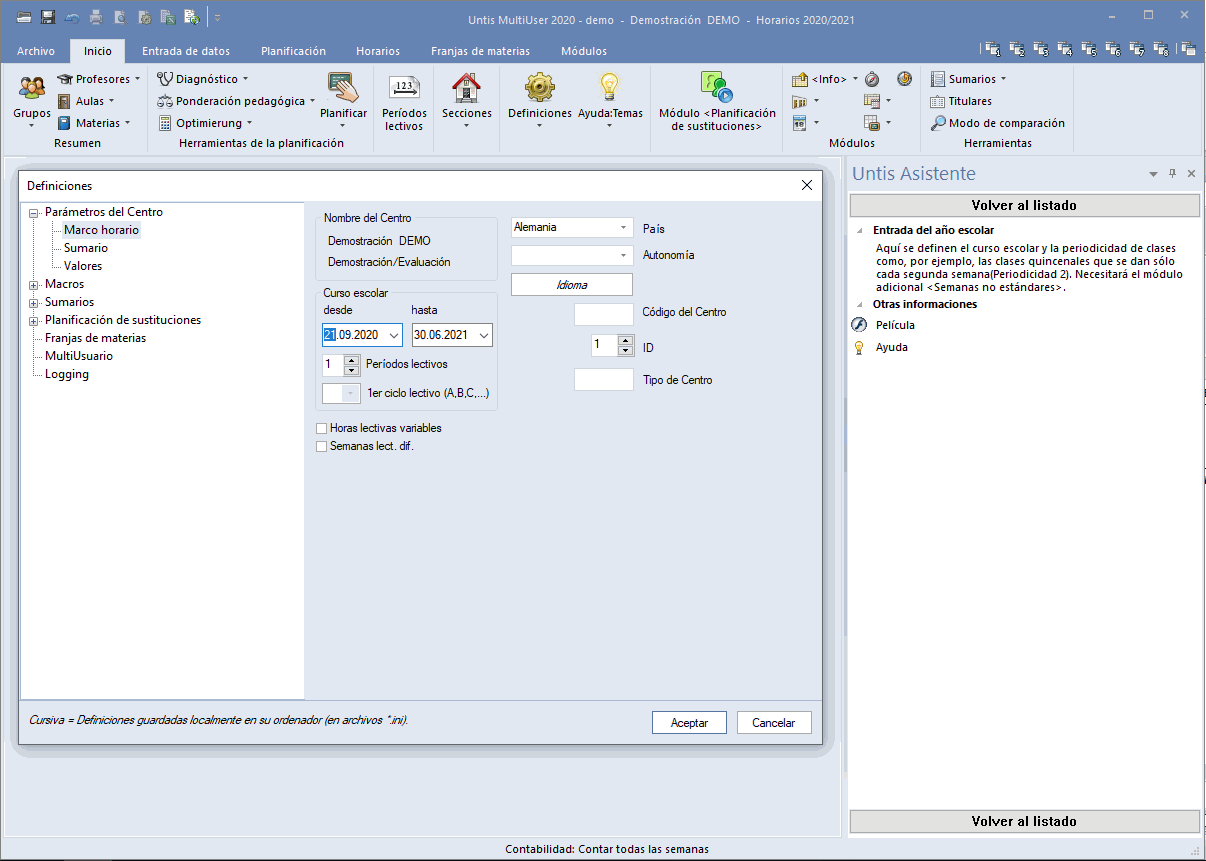1206x861 pixels.
Task: Switch to Entrada de datos tab
Action: point(186,51)
